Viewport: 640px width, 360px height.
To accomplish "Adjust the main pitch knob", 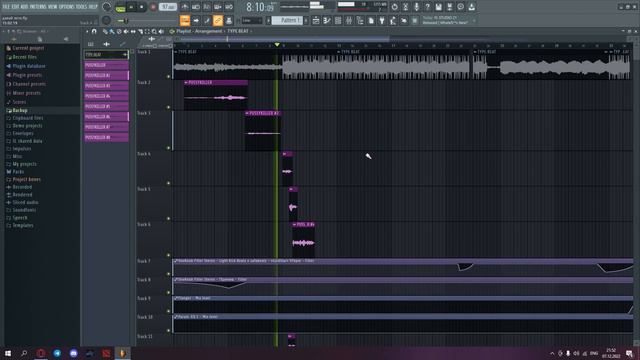I will (106, 20).
